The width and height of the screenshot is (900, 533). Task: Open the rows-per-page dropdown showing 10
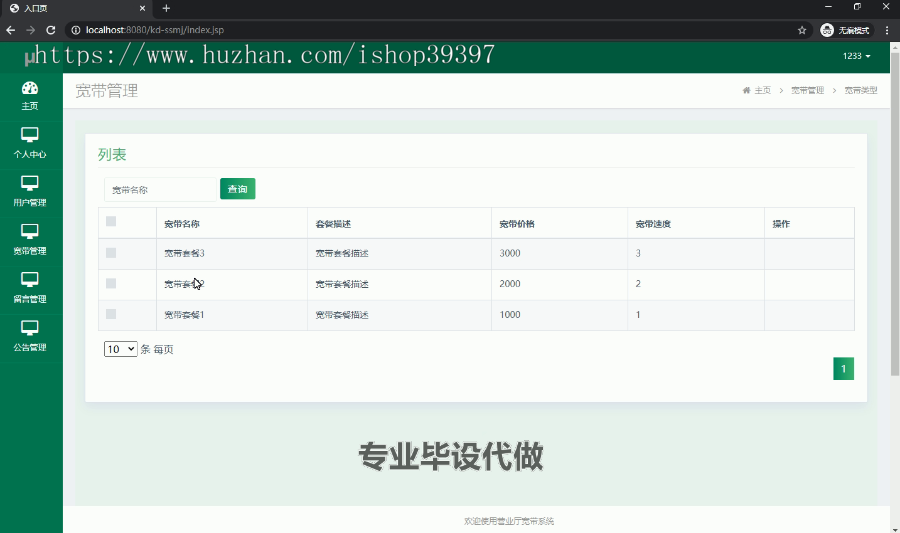[x=121, y=349]
